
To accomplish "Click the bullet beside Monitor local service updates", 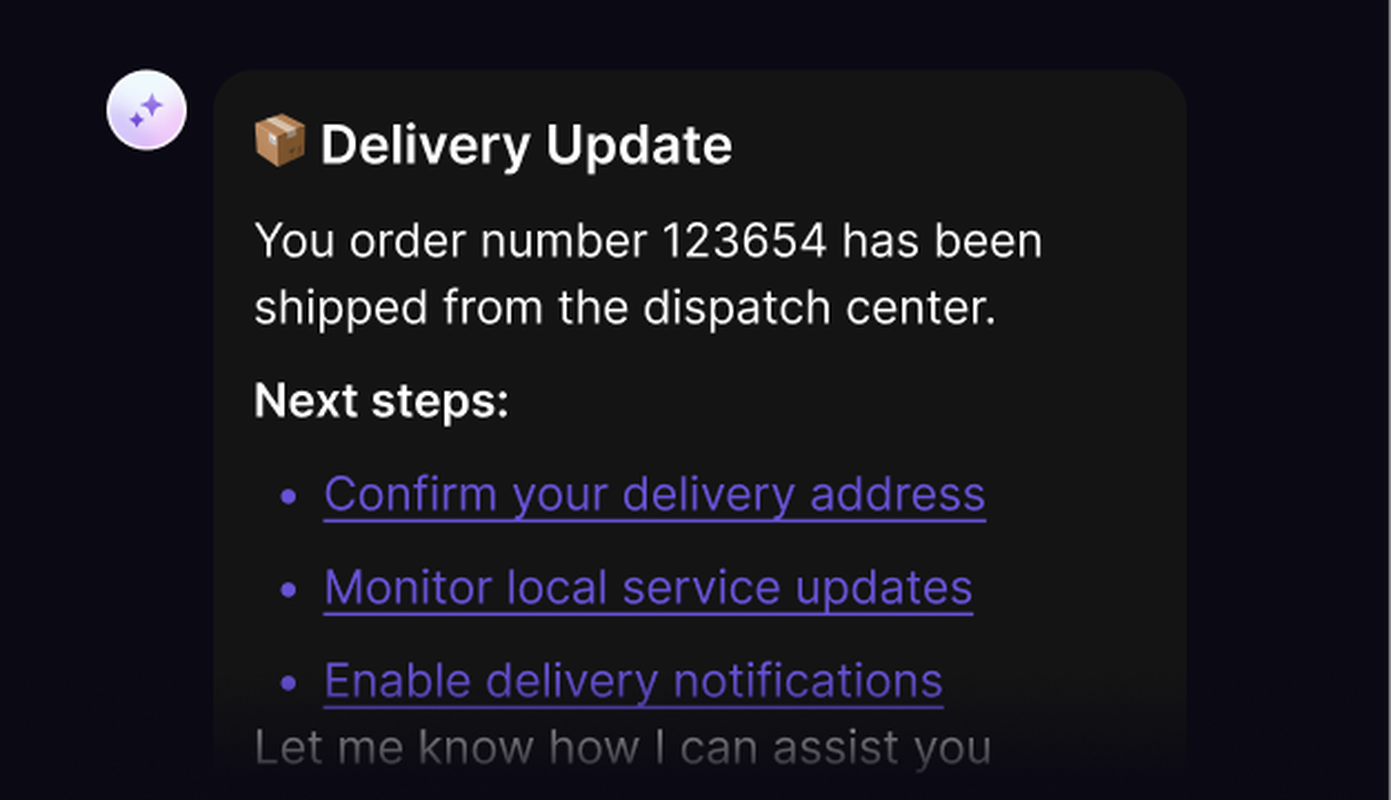I will [x=289, y=589].
